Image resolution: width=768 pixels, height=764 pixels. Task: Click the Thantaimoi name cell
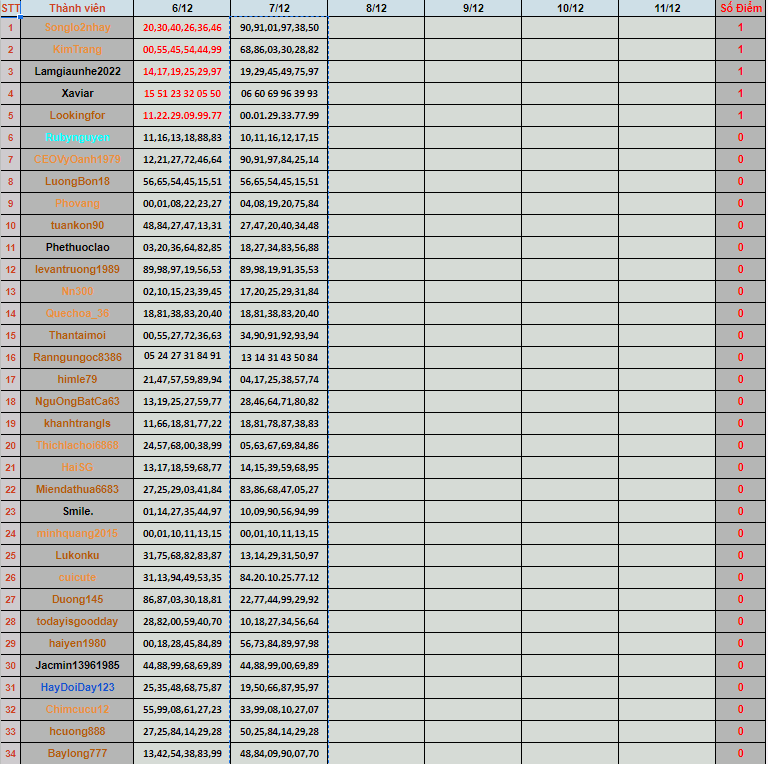point(77,335)
